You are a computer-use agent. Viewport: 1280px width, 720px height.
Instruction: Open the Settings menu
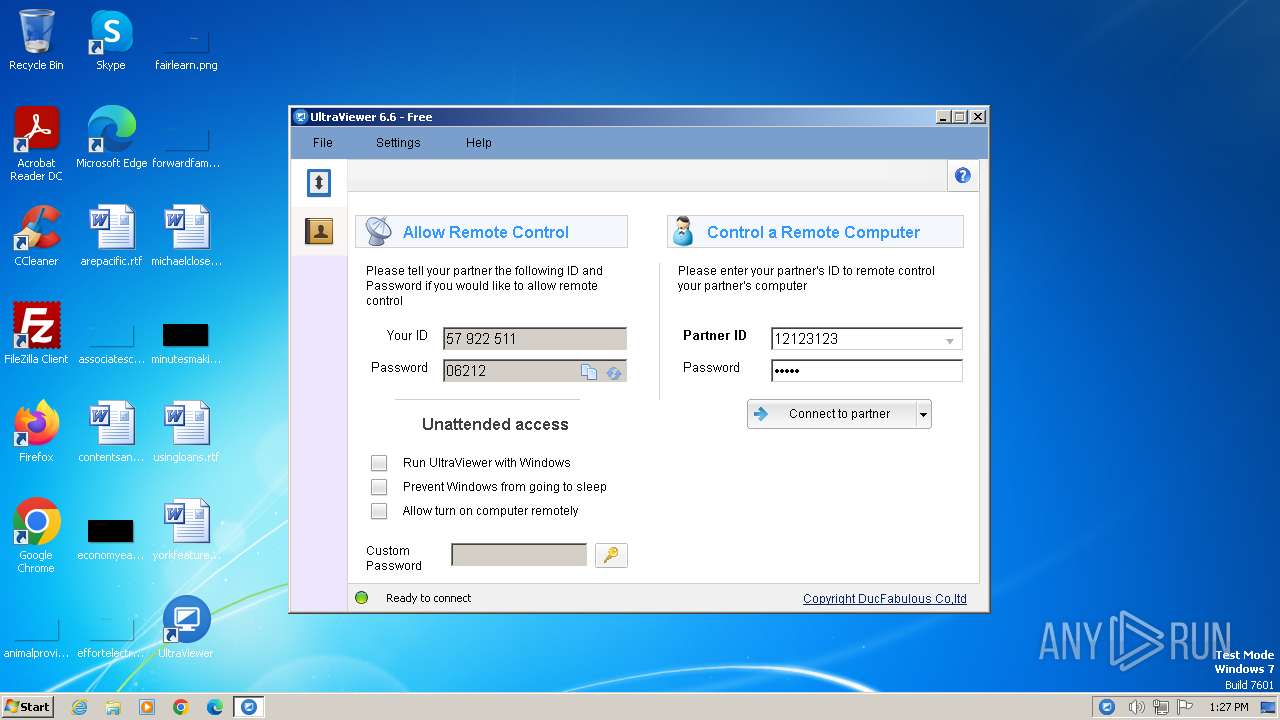[398, 143]
